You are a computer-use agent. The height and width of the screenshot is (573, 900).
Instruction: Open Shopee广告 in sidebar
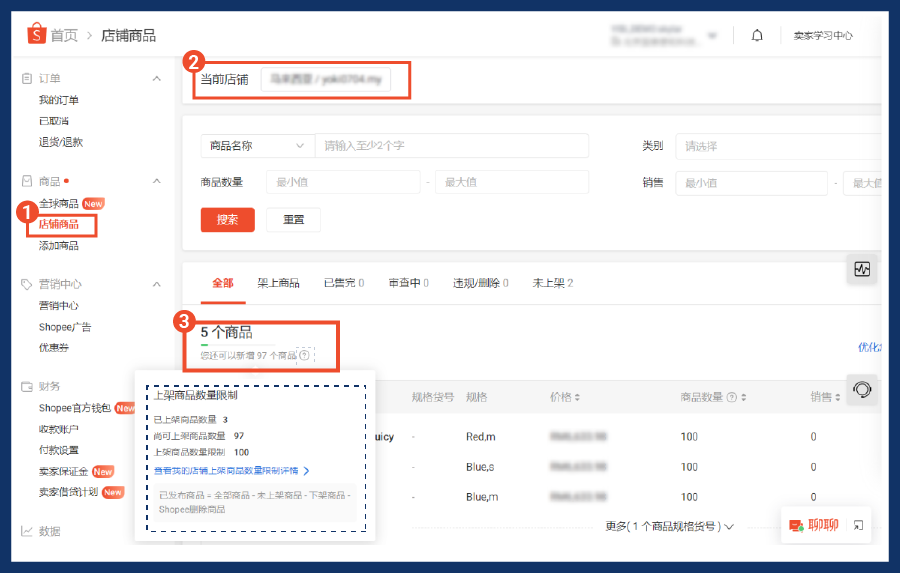point(65,327)
